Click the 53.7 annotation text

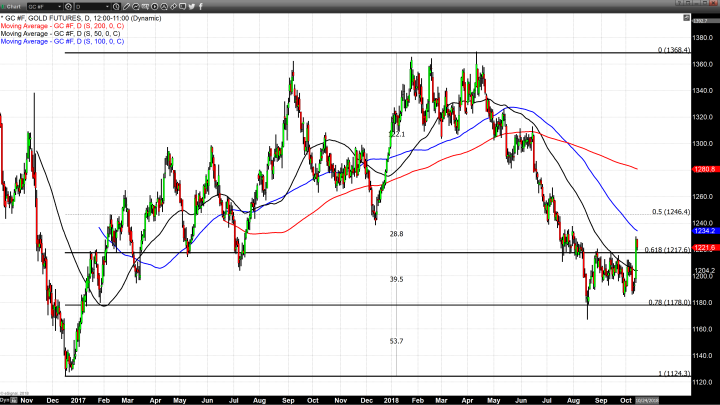tap(396, 341)
